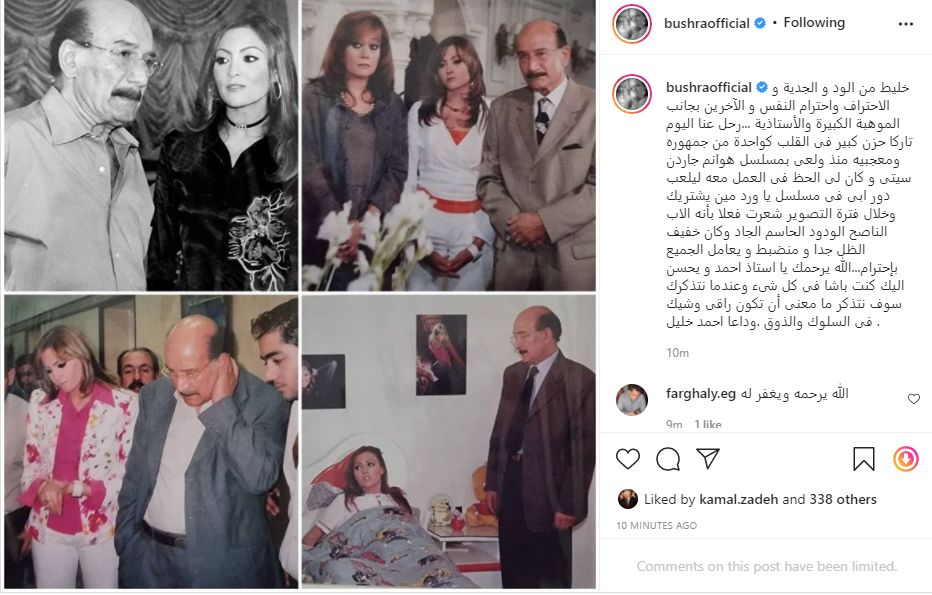Like the post with the heart icon
The height and width of the screenshot is (595, 932).
tap(628, 459)
